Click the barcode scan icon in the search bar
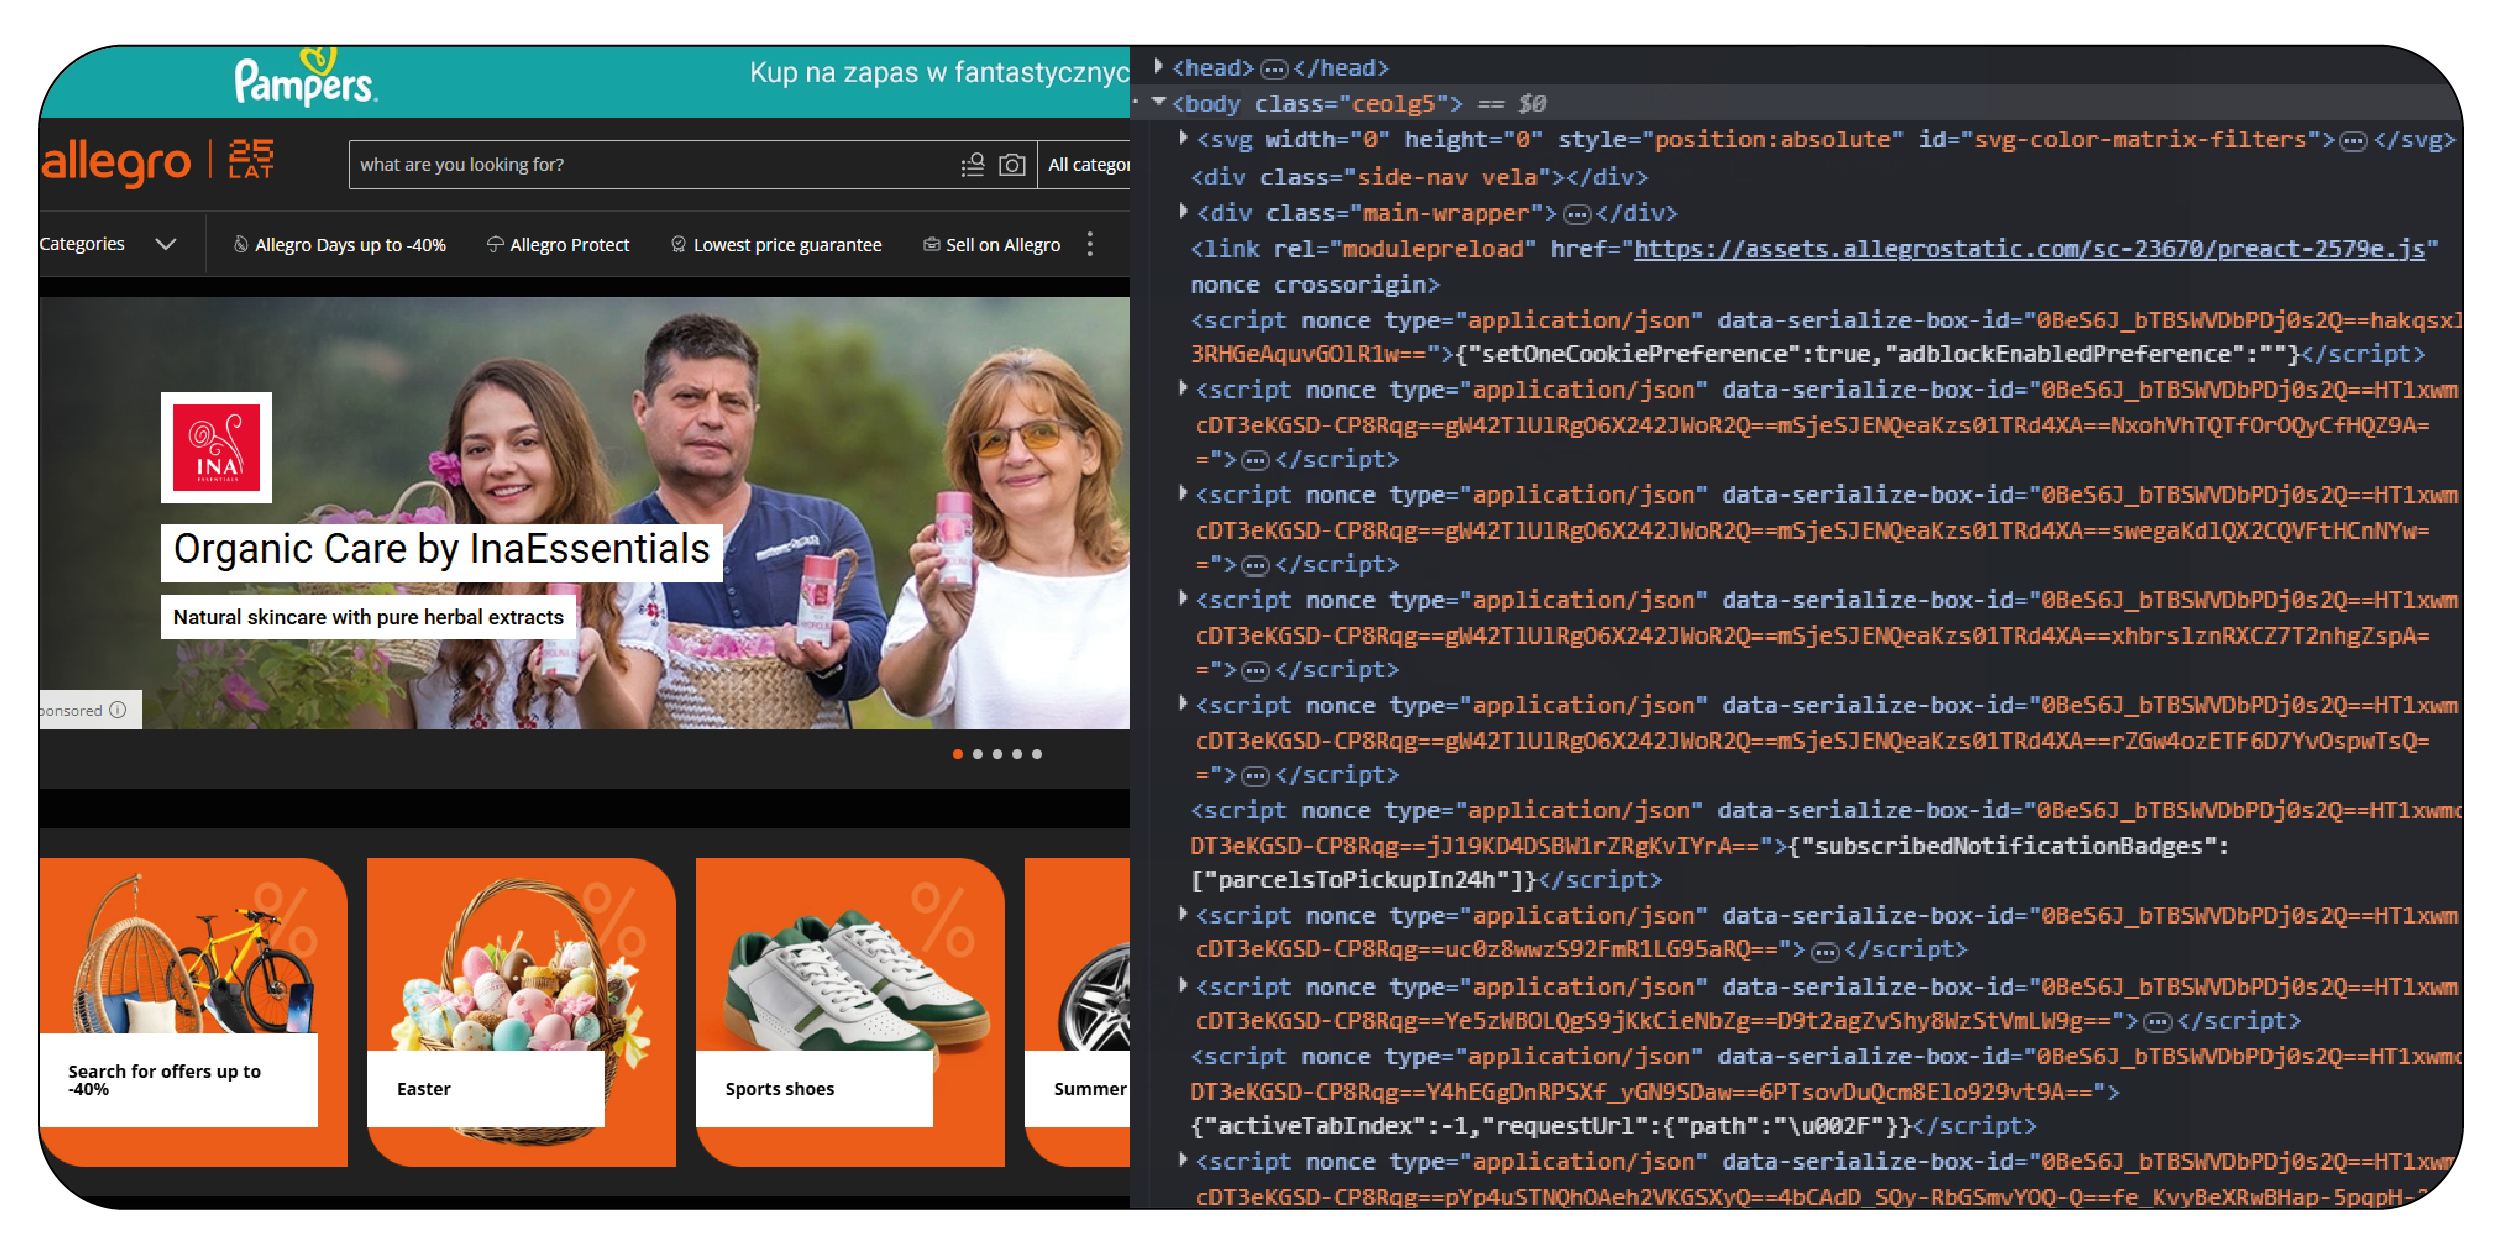This screenshot has height=1240, width=2497. [x=973, y=165]
